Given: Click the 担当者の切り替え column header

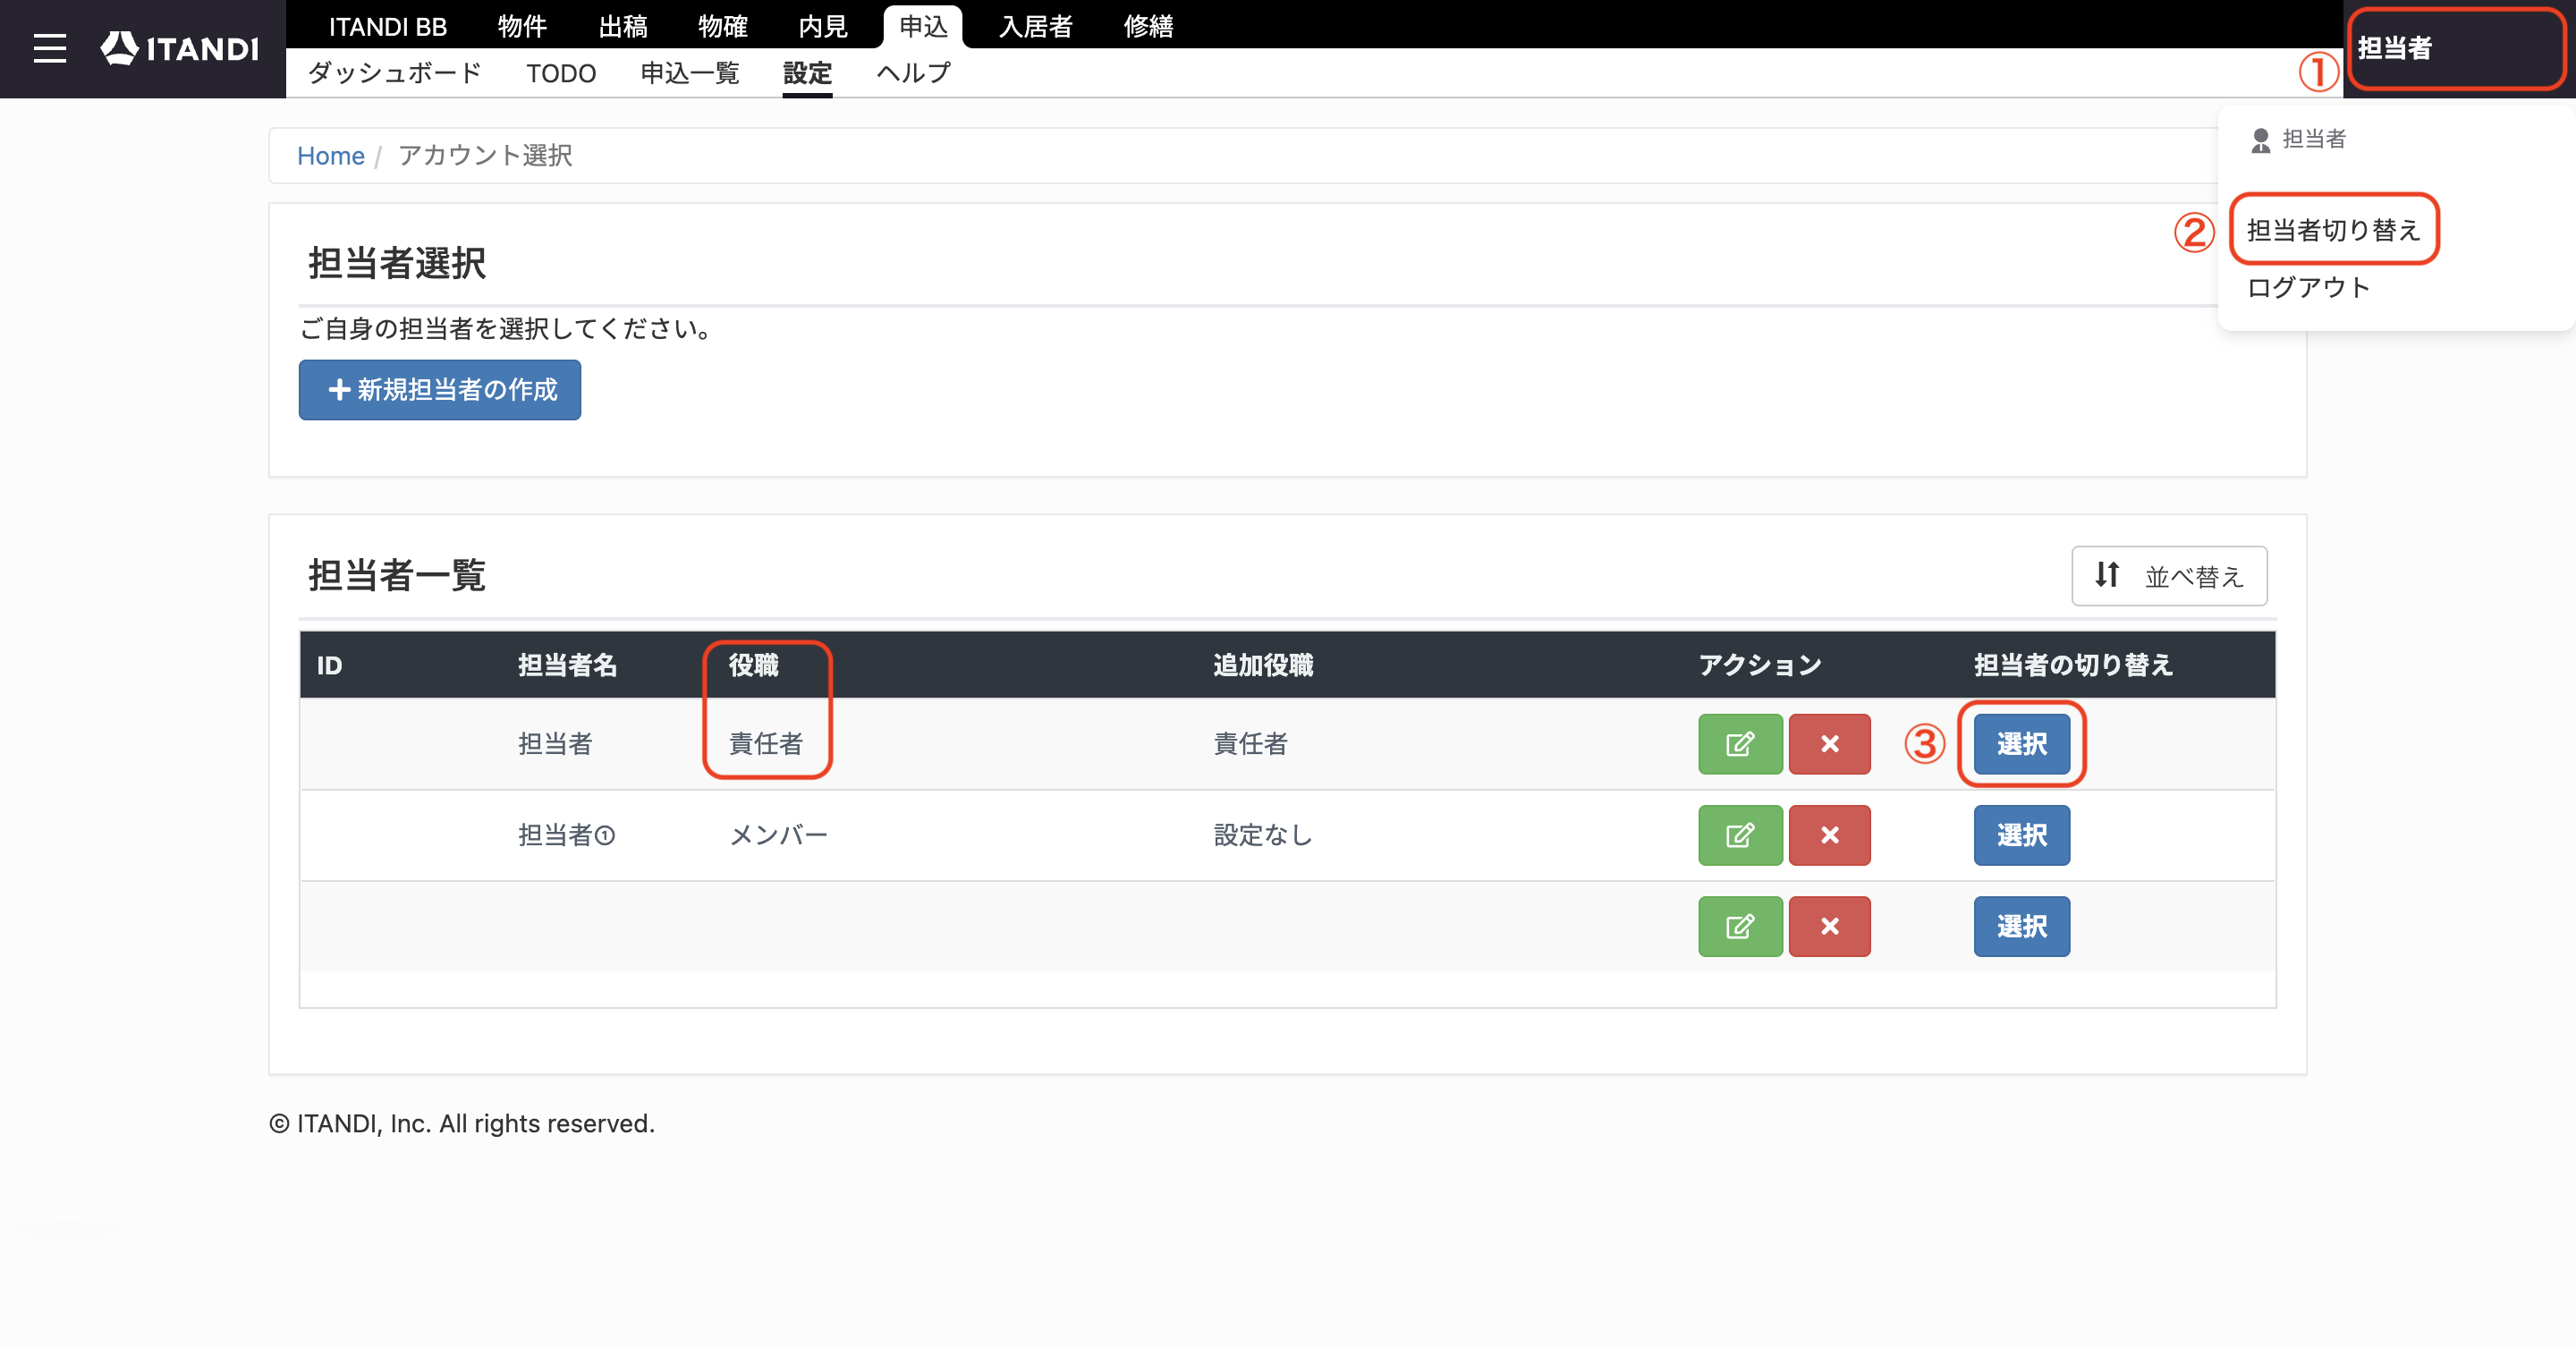Looking at the screenshot, I should [2073, 665].
